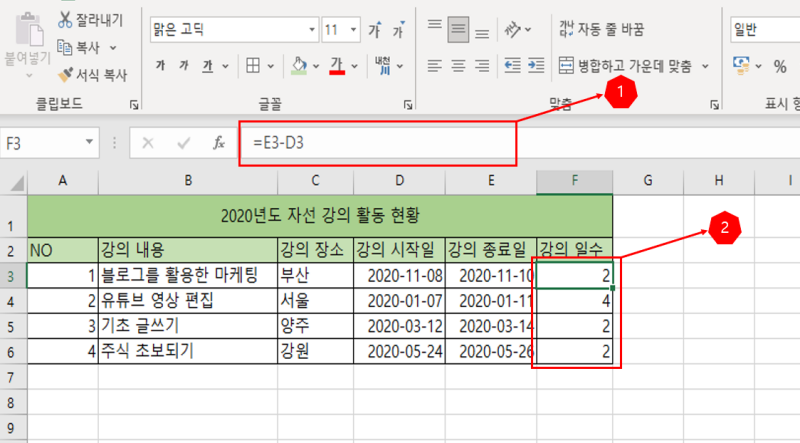Open the font color dropdown arrow

click(355, 66)
